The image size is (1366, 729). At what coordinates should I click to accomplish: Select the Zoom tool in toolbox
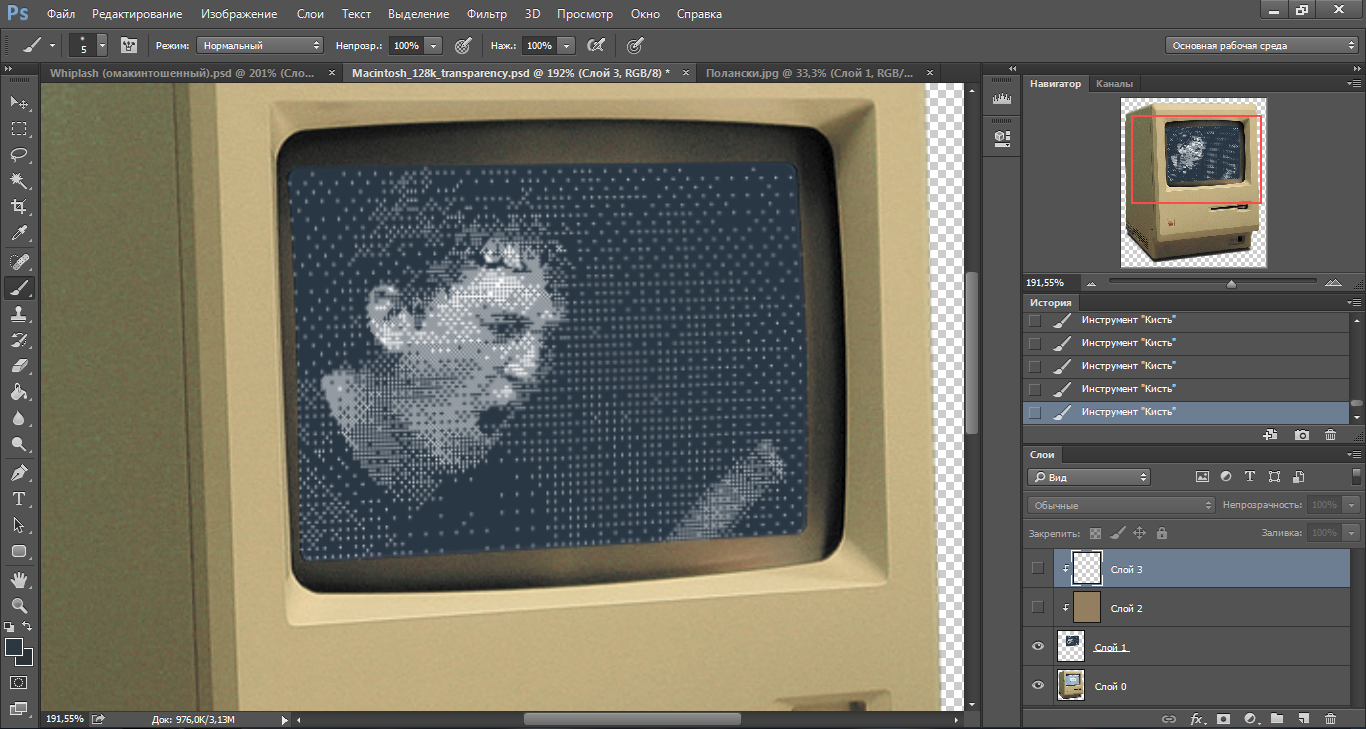[19, 606]
